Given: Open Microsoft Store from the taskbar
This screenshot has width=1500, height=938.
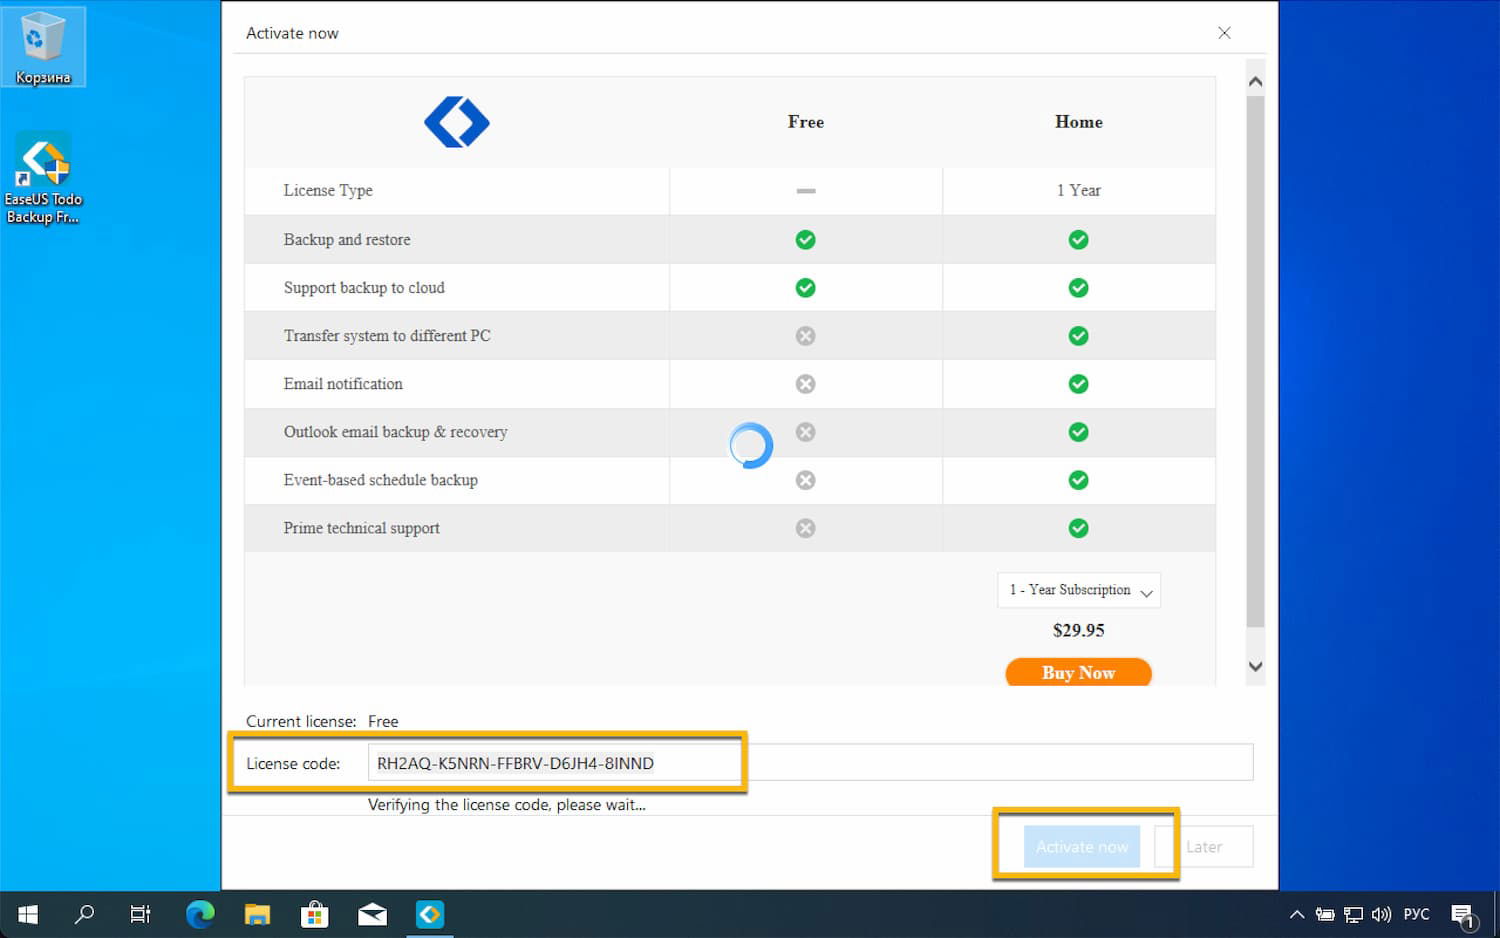Looking at the screenshot, I should coord(314,914).
